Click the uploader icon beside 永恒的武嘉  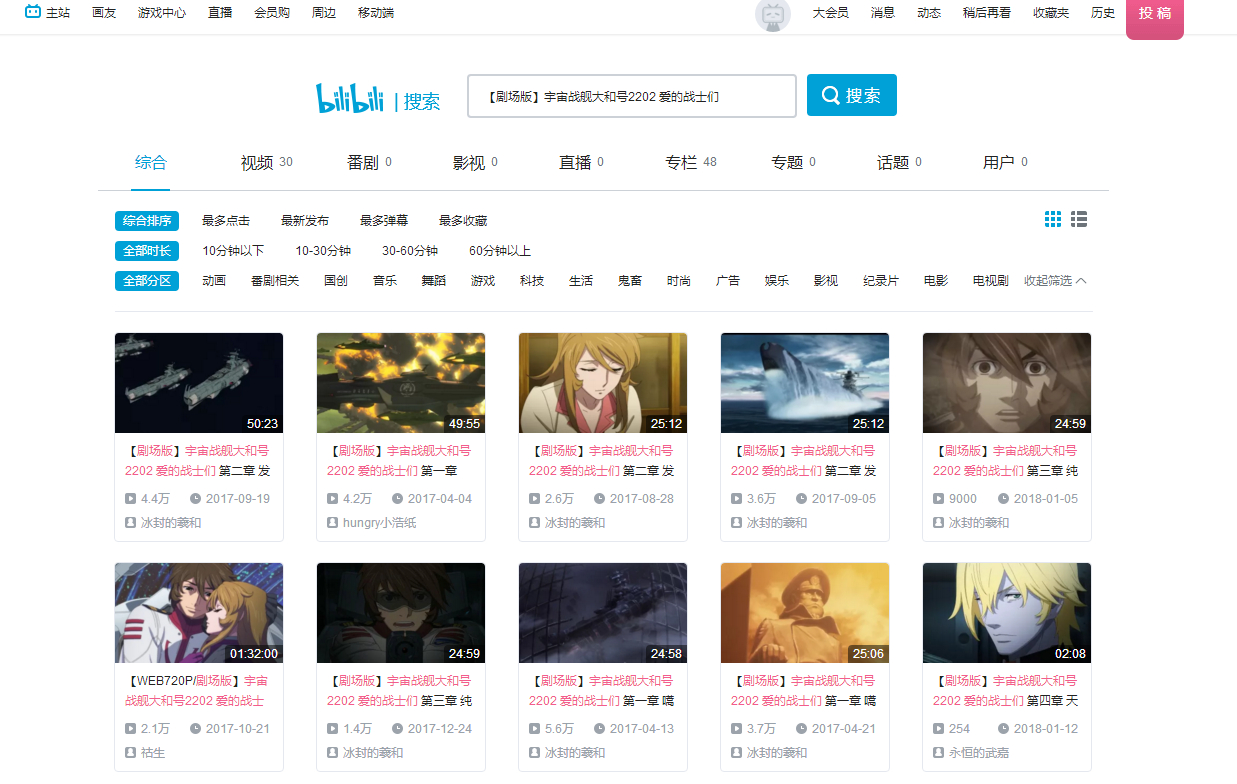938,752
